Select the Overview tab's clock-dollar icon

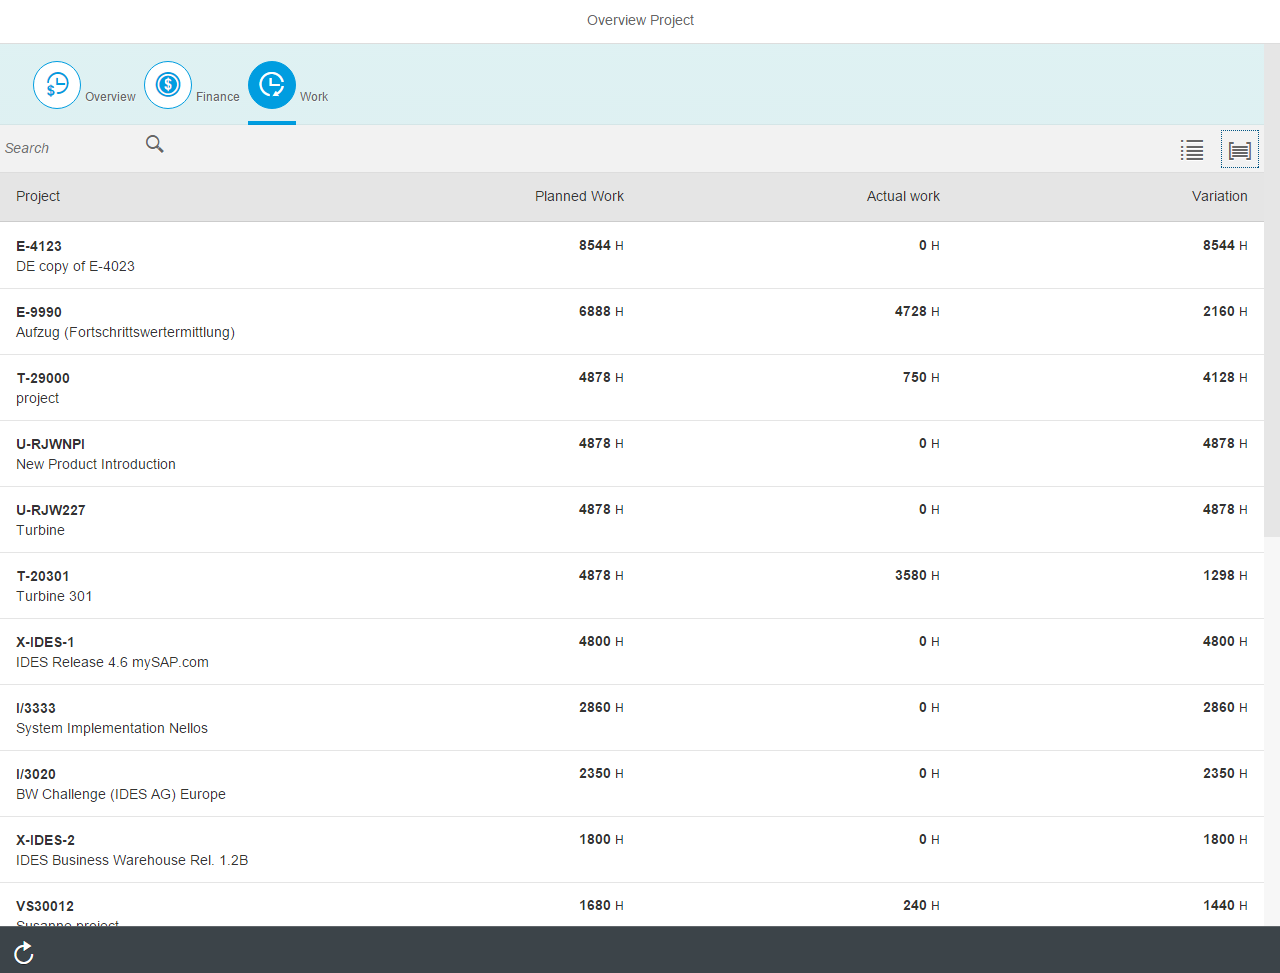[x=57, y=84]
